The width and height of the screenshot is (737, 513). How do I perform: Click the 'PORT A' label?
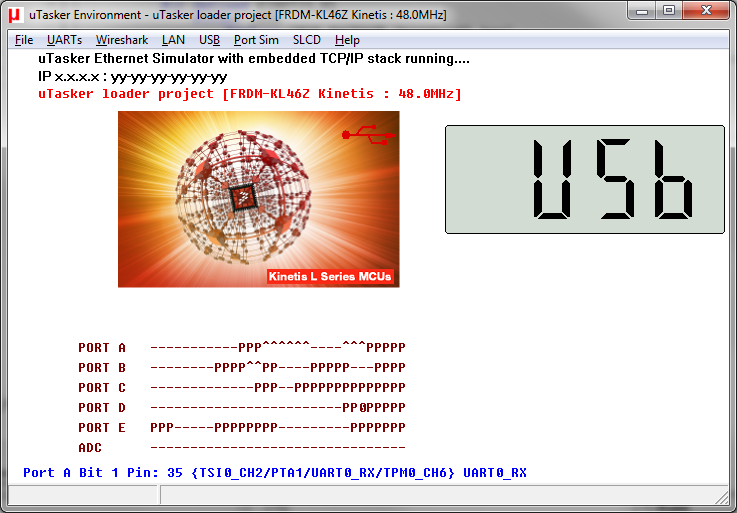click(x=102, y=347)
